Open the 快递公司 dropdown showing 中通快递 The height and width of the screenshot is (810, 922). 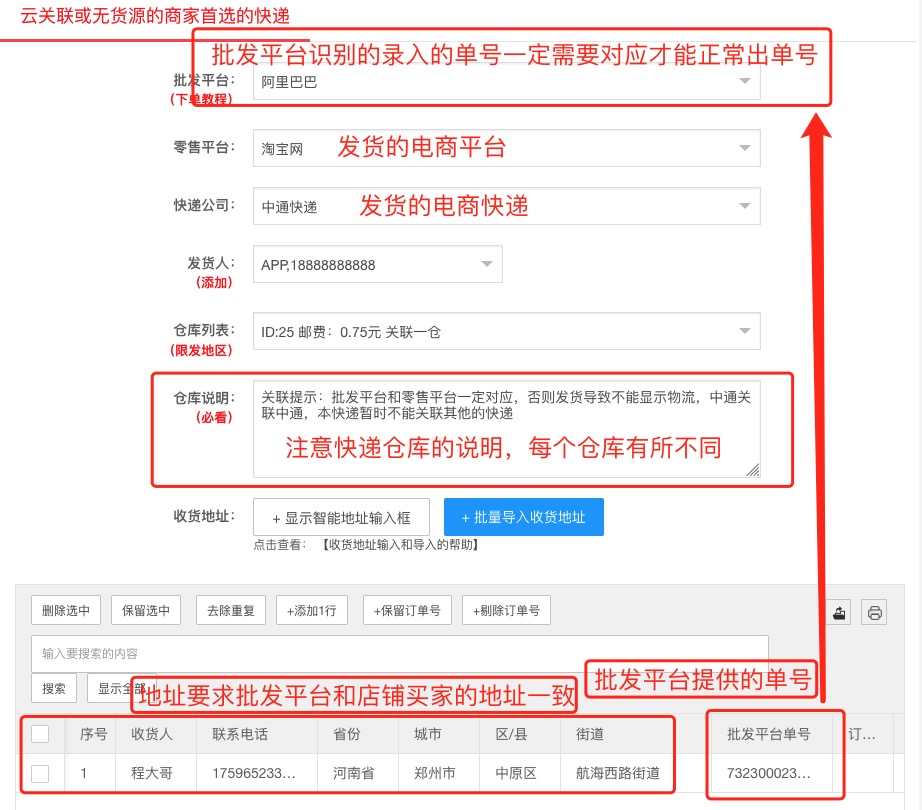pyautogui.click(x=505, y=206)
